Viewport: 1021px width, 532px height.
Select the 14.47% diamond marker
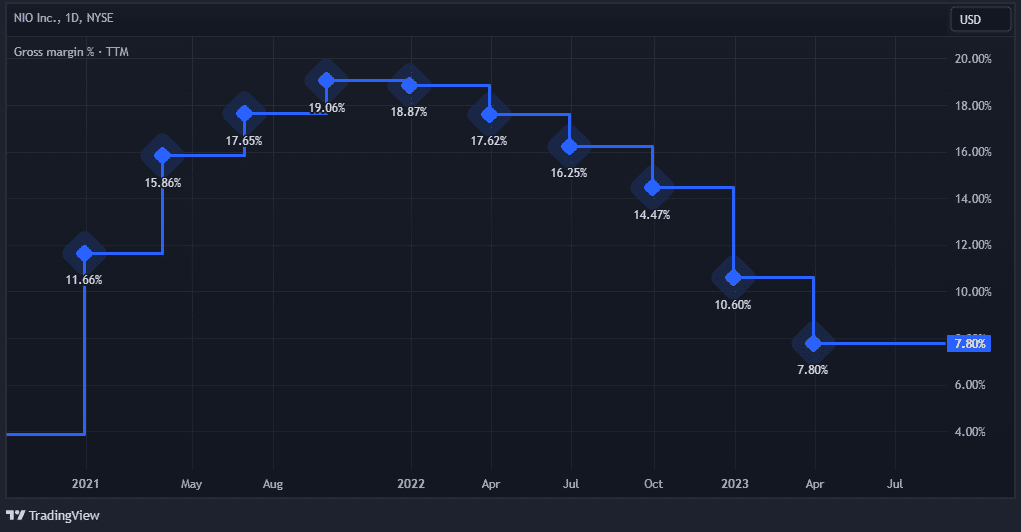652,187
